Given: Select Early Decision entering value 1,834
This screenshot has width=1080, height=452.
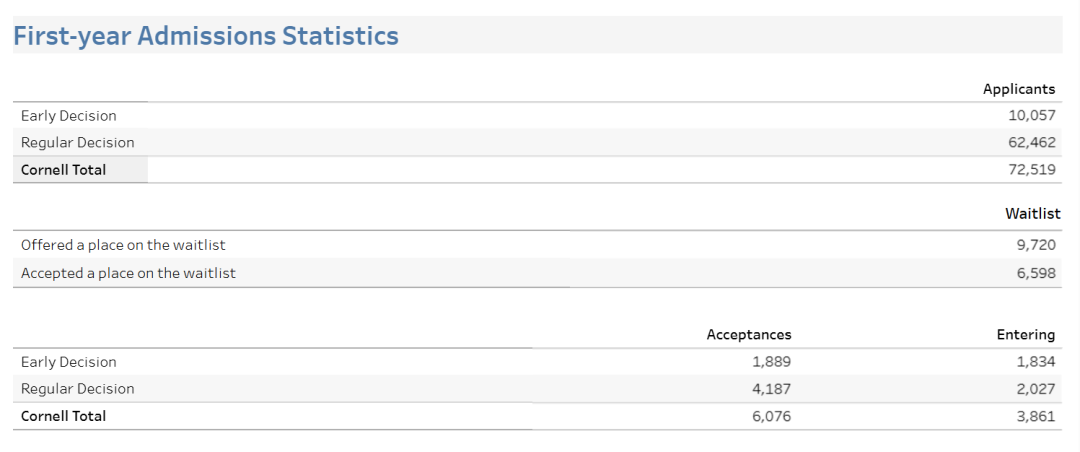Looking at the screenshot, I should click(x=1035, y=362).
